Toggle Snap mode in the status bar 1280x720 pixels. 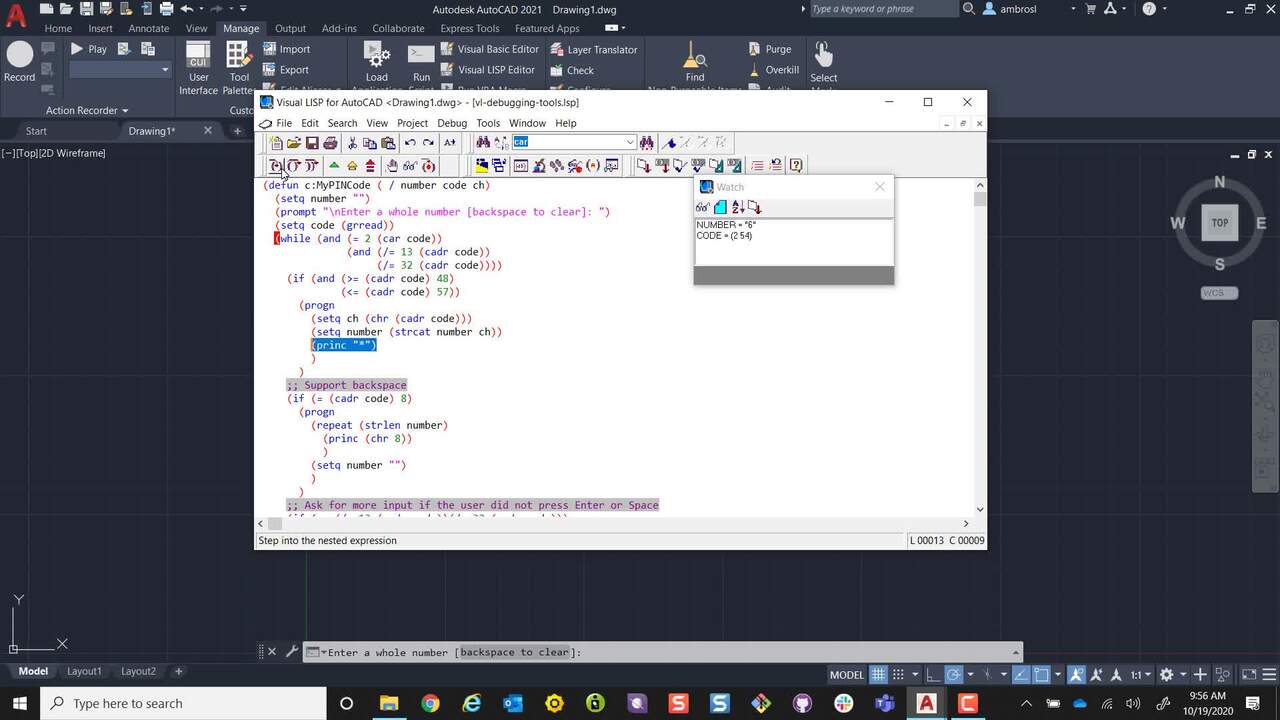pos(899,675)
